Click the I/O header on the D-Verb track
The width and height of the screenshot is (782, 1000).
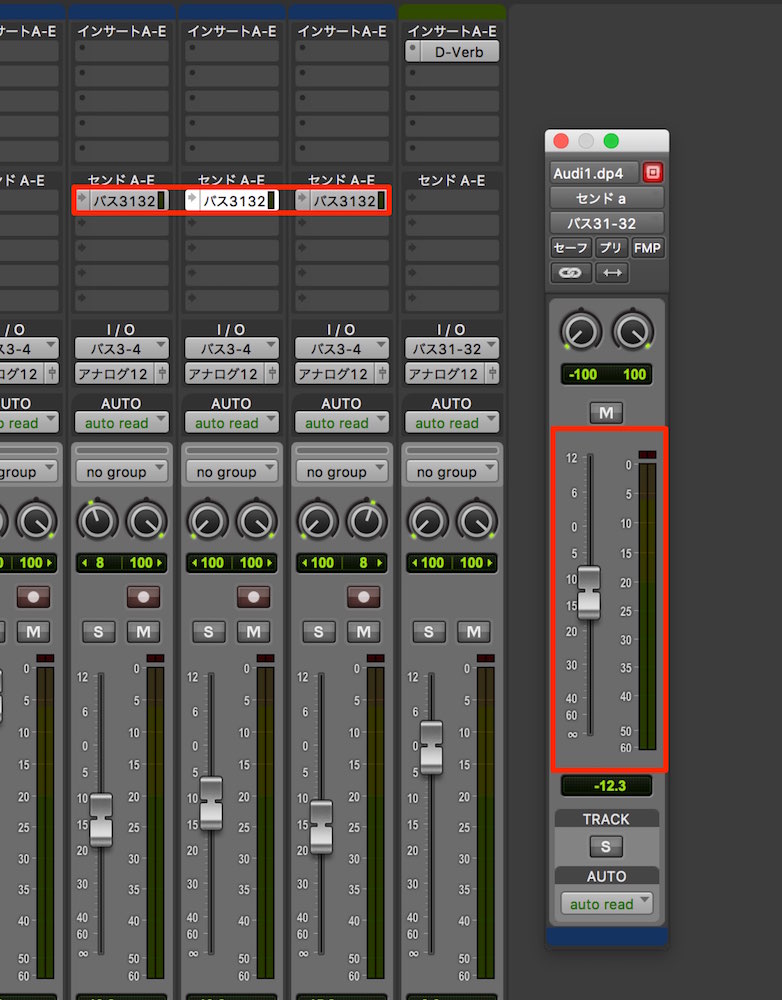point(451,330)
